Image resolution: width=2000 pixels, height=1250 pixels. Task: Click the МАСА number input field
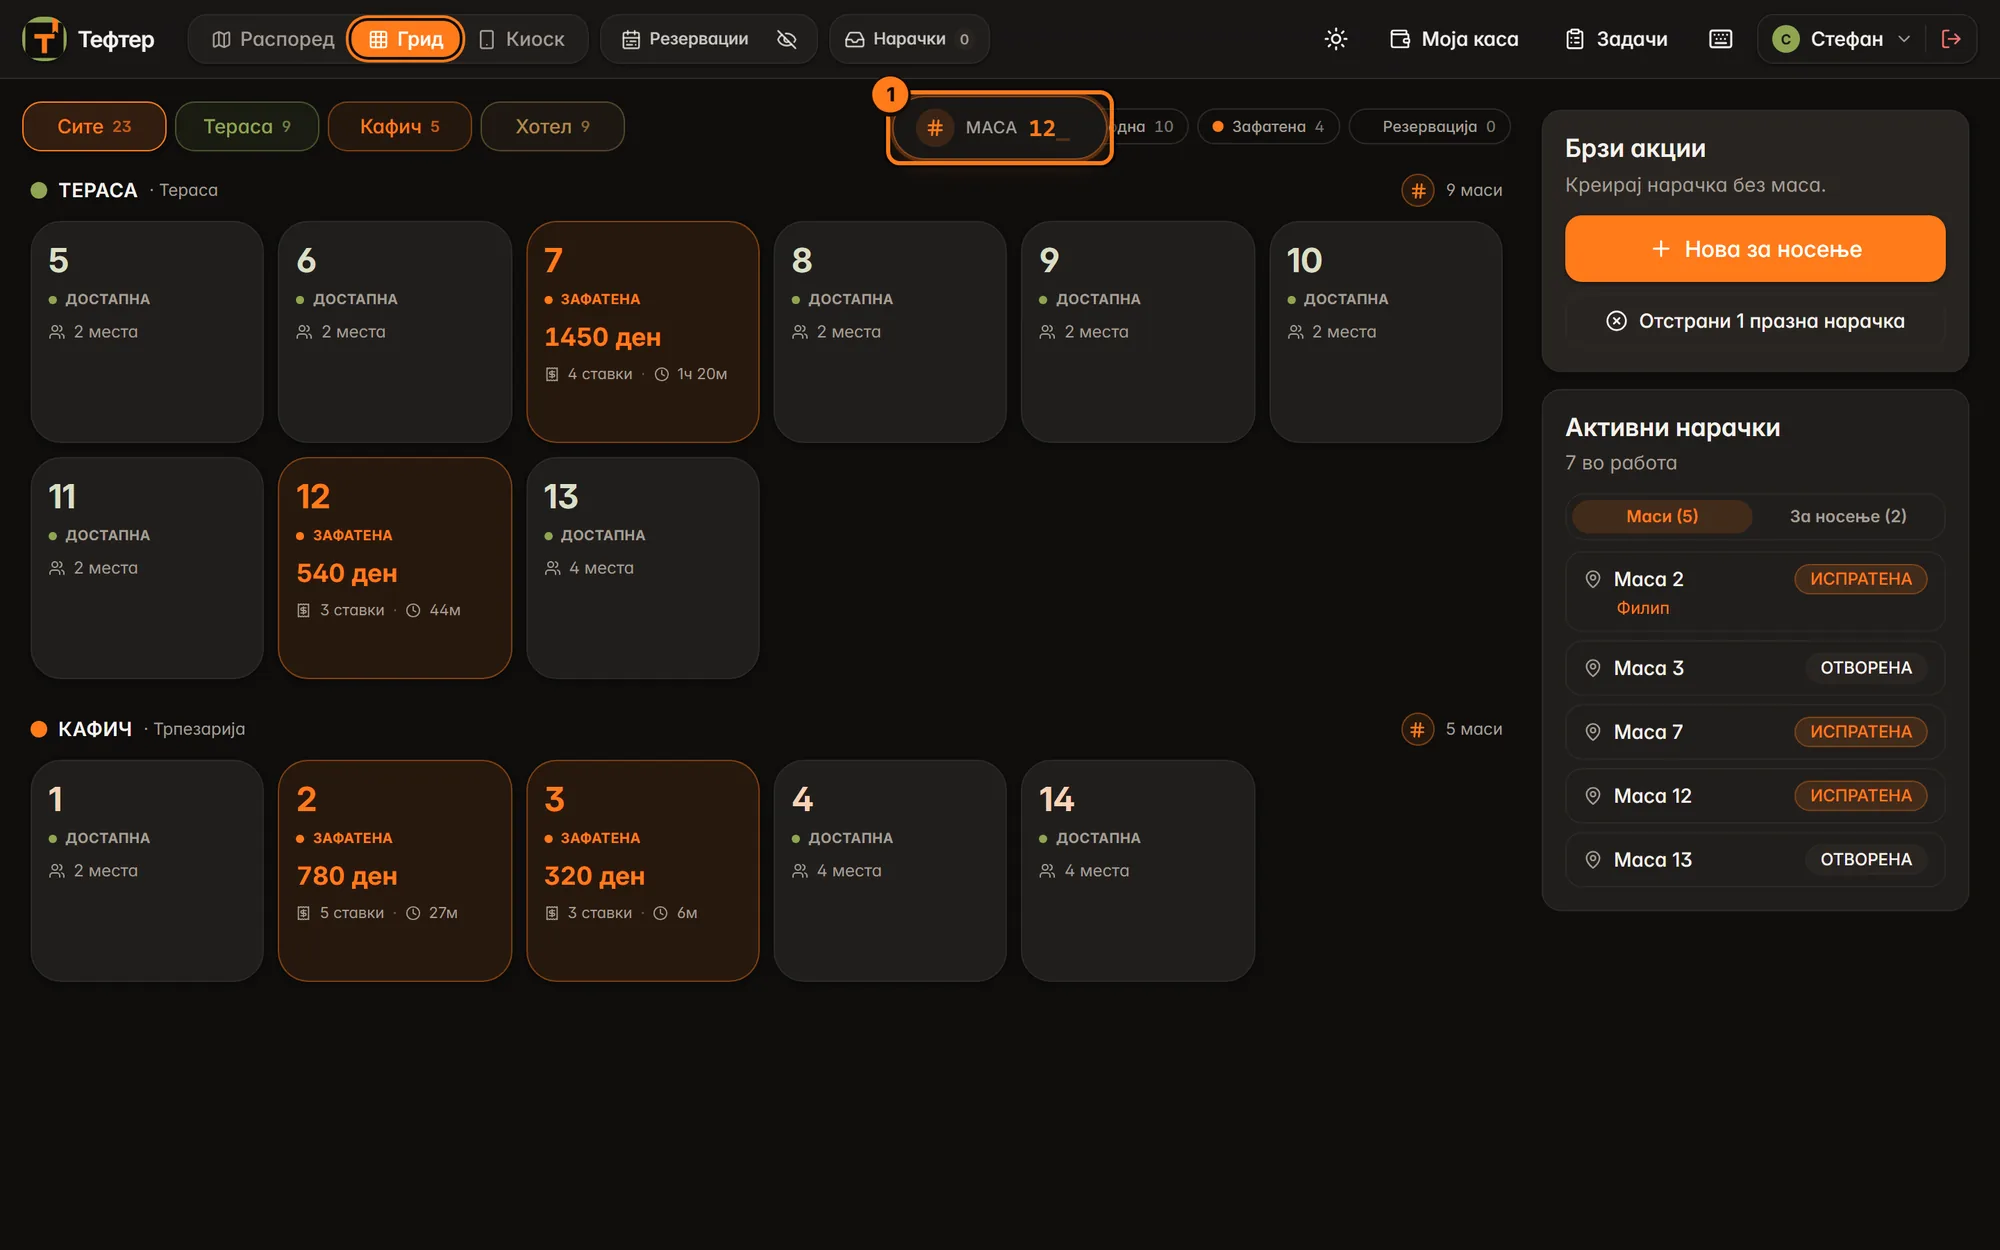click(1000, 128)
